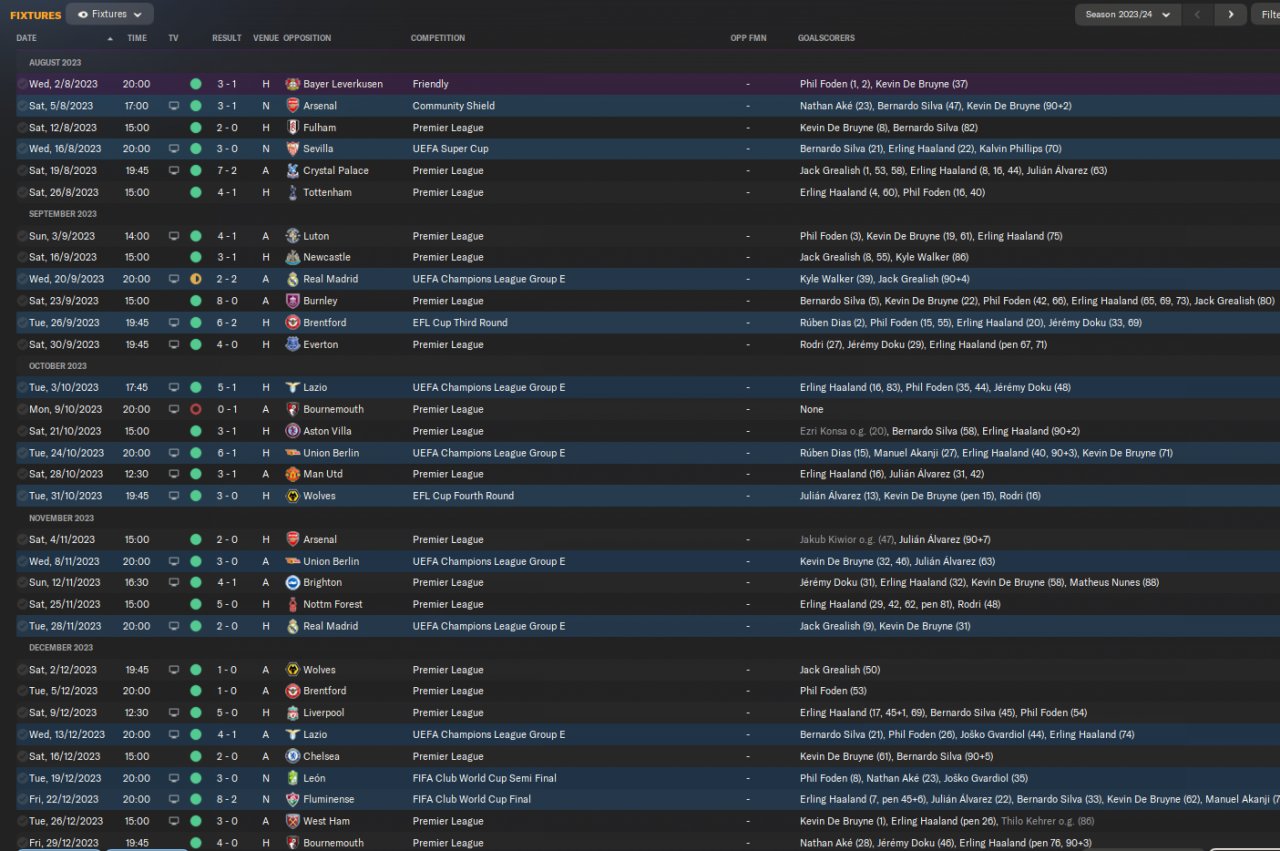Click the tick circle beside Sat, 4/11/2023

click(22, 540)
